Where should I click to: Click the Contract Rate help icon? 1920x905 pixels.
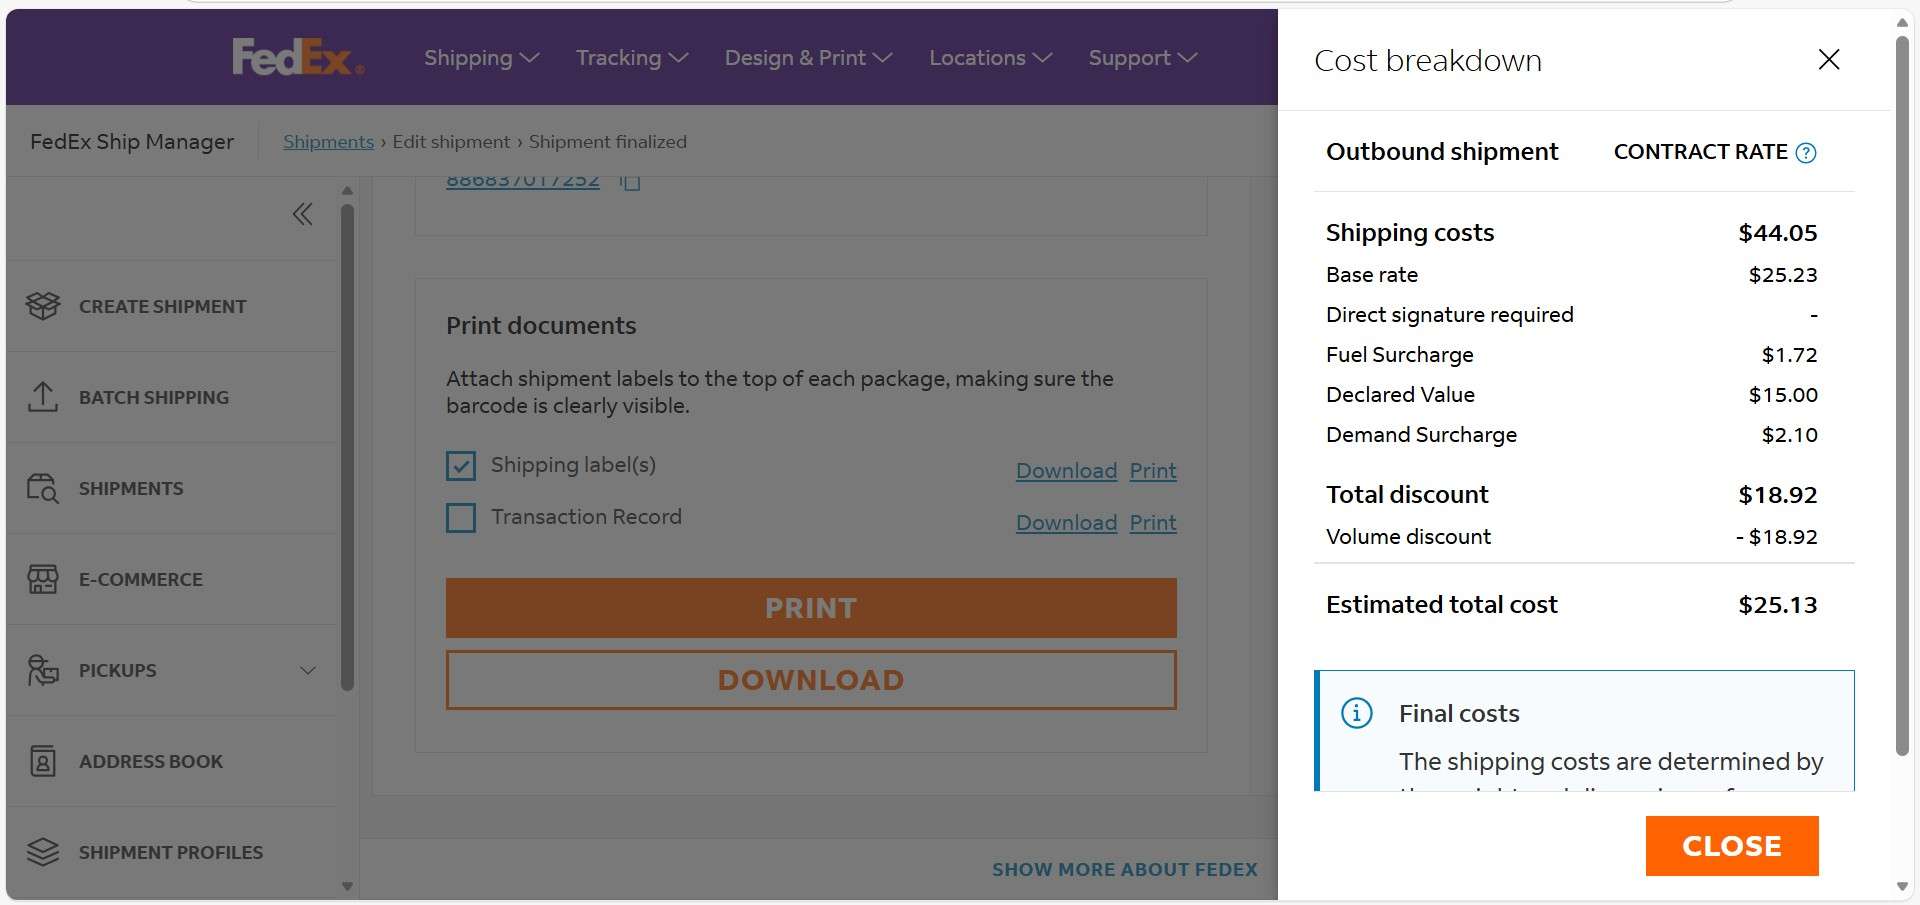1805,153
